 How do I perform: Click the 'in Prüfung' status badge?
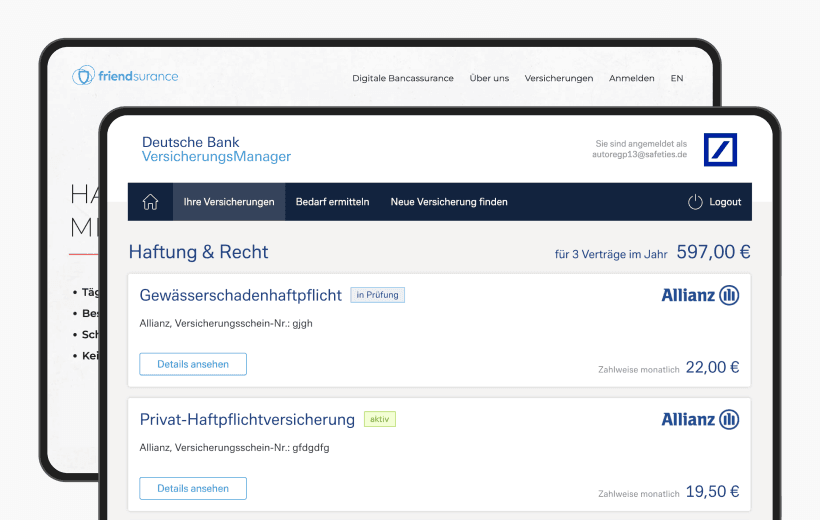pyautogui.click(x=378, y=295)
